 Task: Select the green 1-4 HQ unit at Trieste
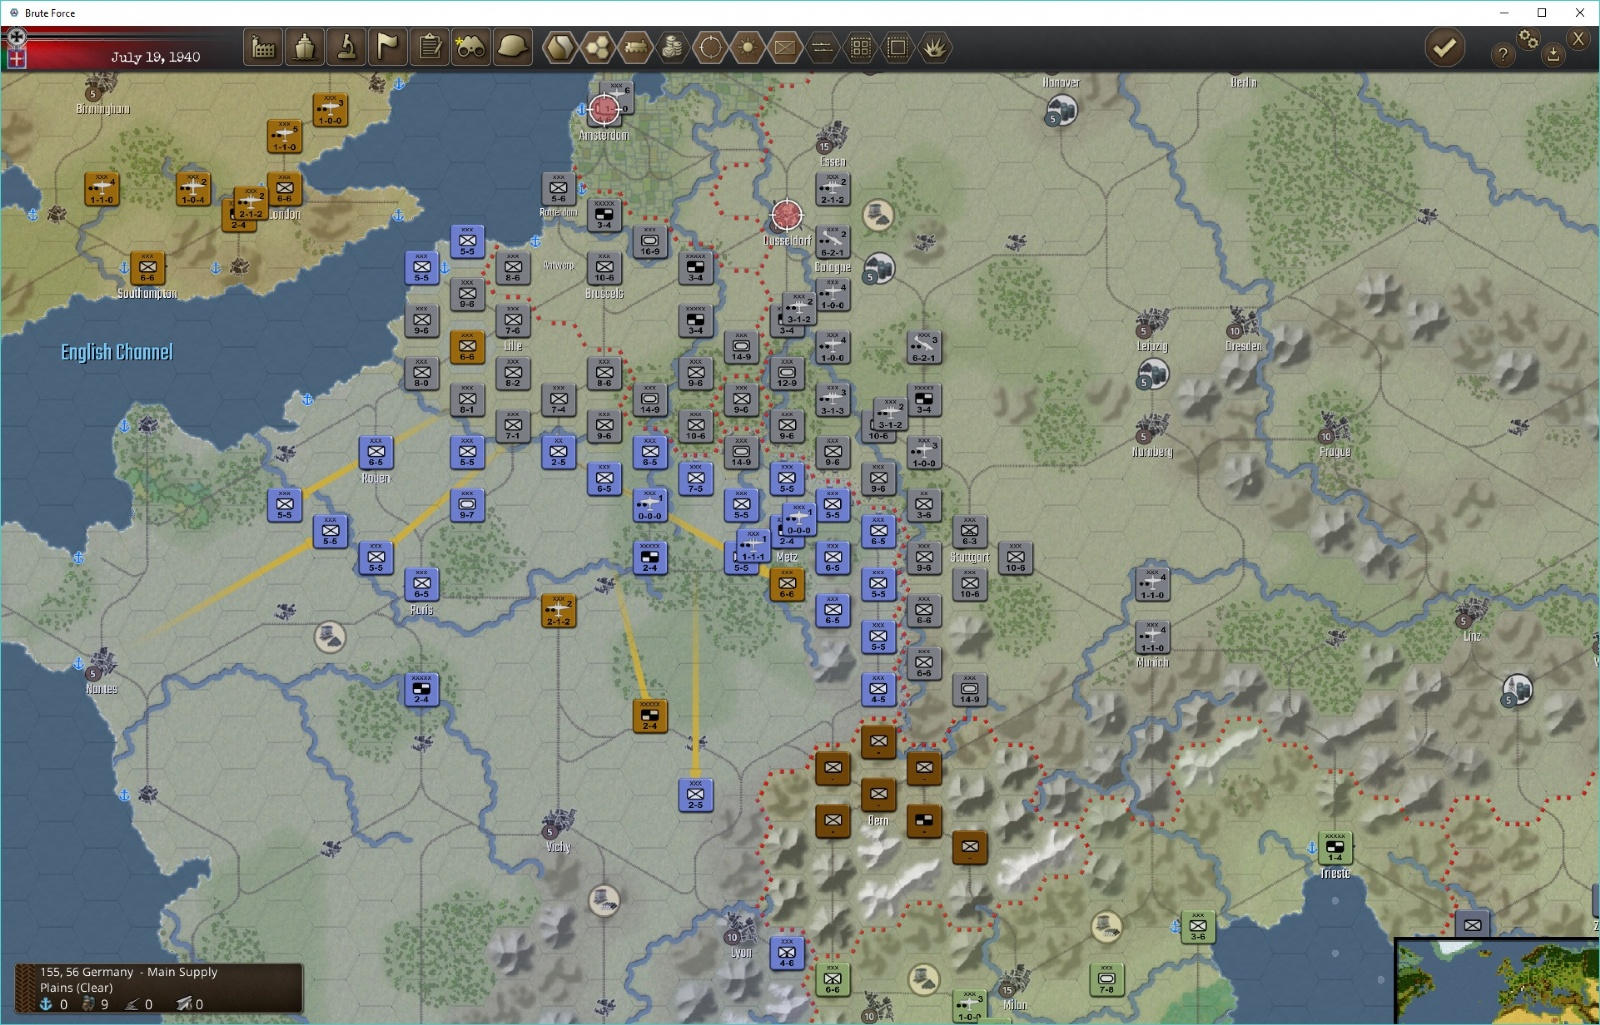pos(1335,848)
